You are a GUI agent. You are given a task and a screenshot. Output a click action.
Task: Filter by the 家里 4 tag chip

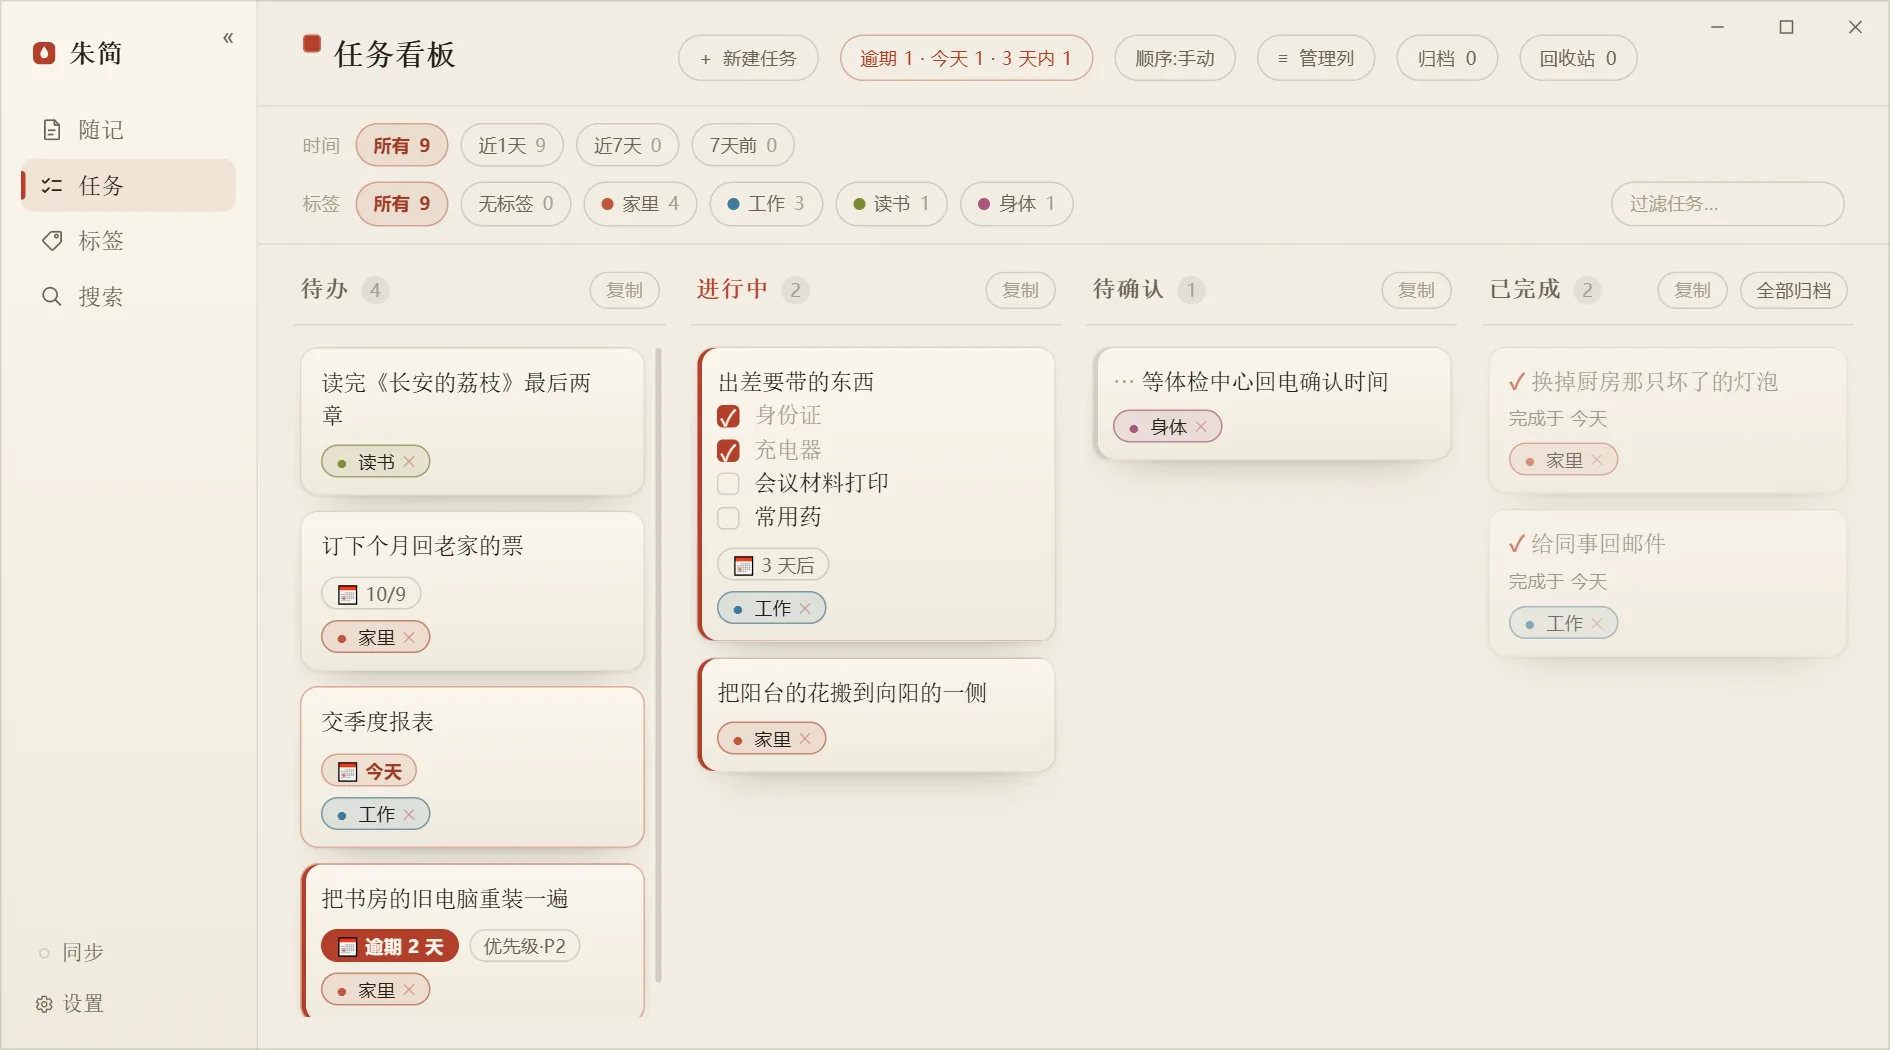coord(640,204)
